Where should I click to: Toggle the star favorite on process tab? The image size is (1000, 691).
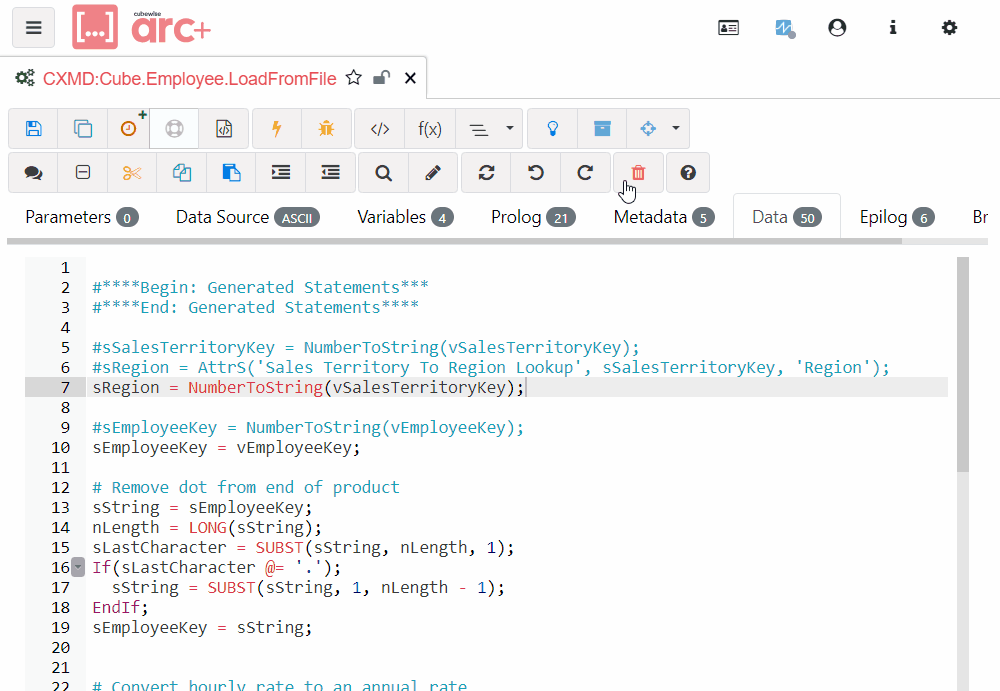coord(354,78)
